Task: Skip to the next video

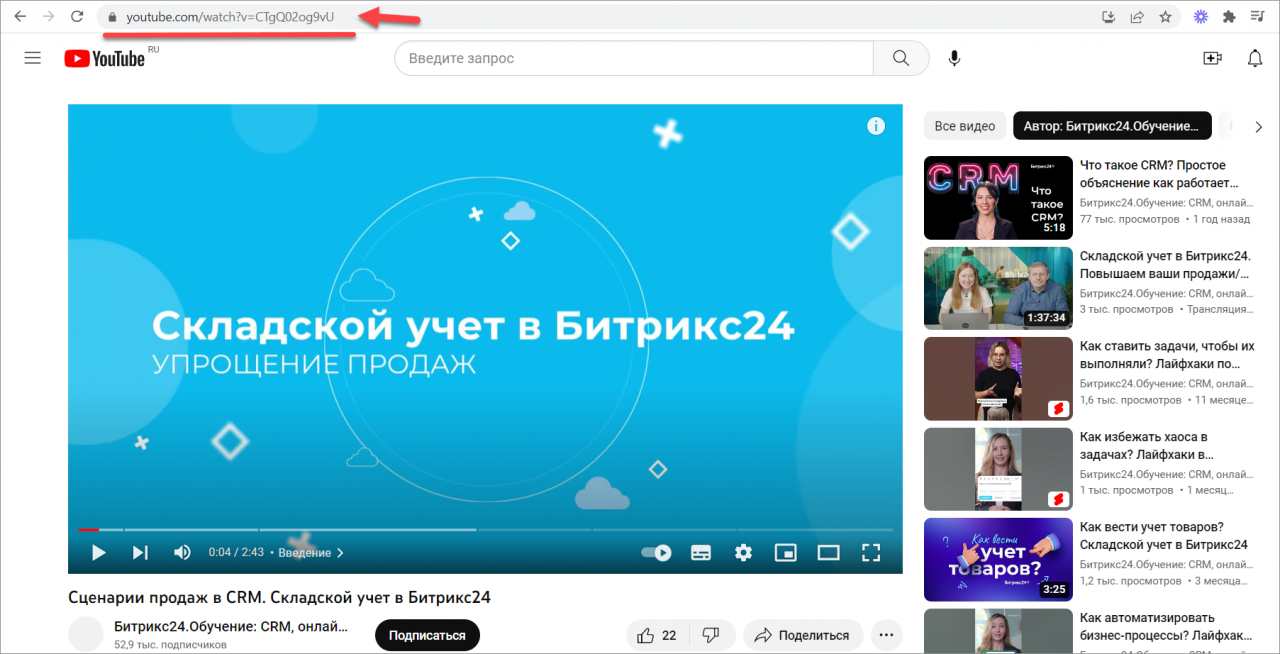Action: pos(140,552)
